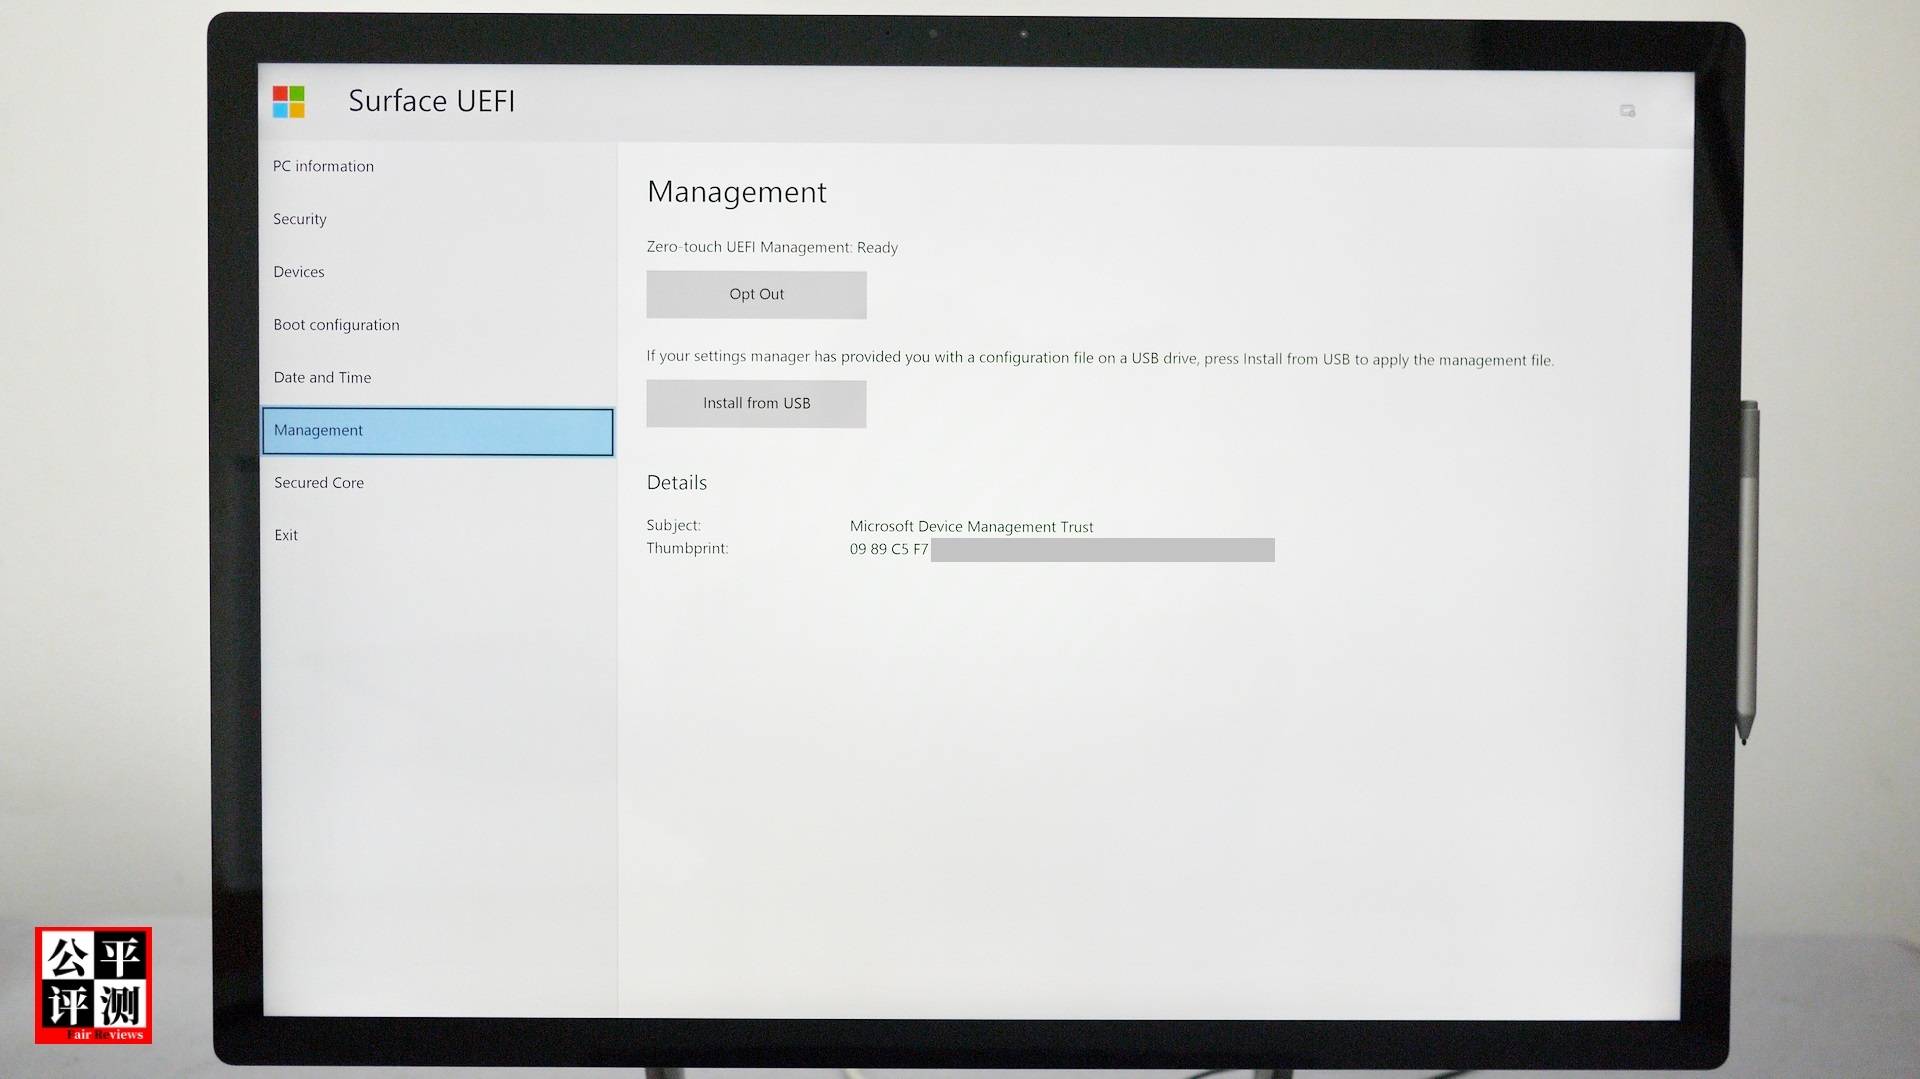Click the Zero-touch UEFI Management status text
Screen dimensions: 1920x1079
(772, 247)
